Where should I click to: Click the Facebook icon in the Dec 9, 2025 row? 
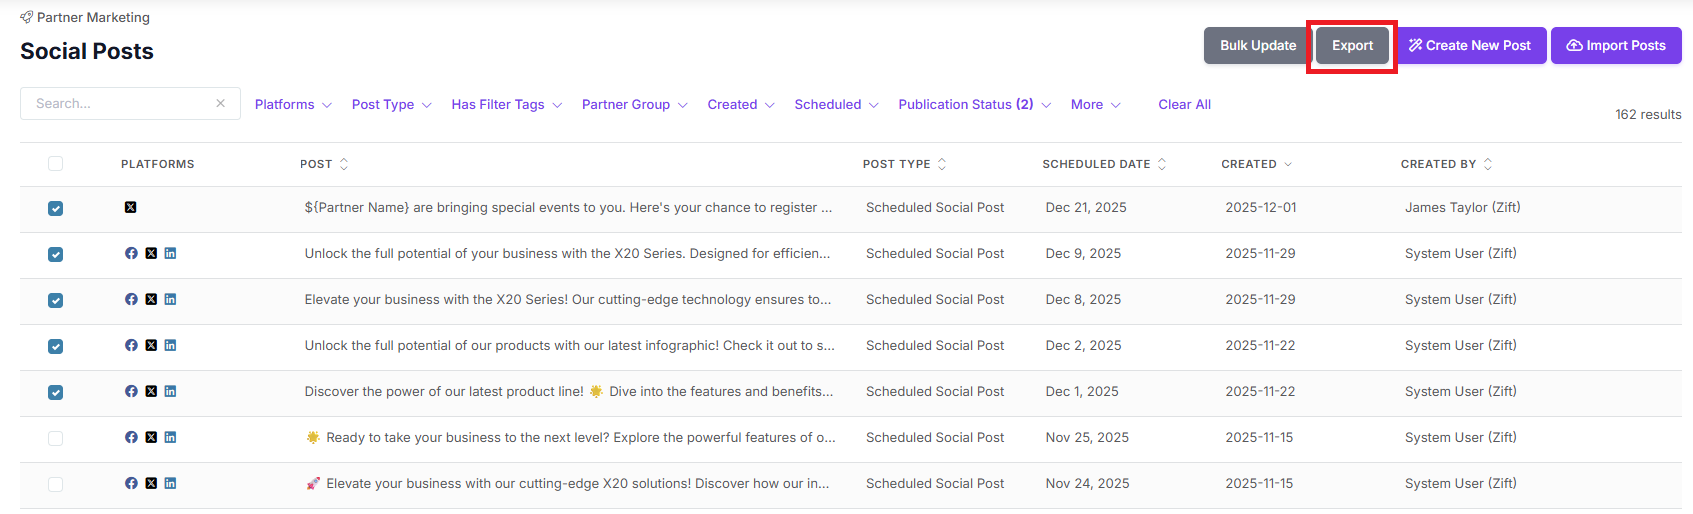131,253
